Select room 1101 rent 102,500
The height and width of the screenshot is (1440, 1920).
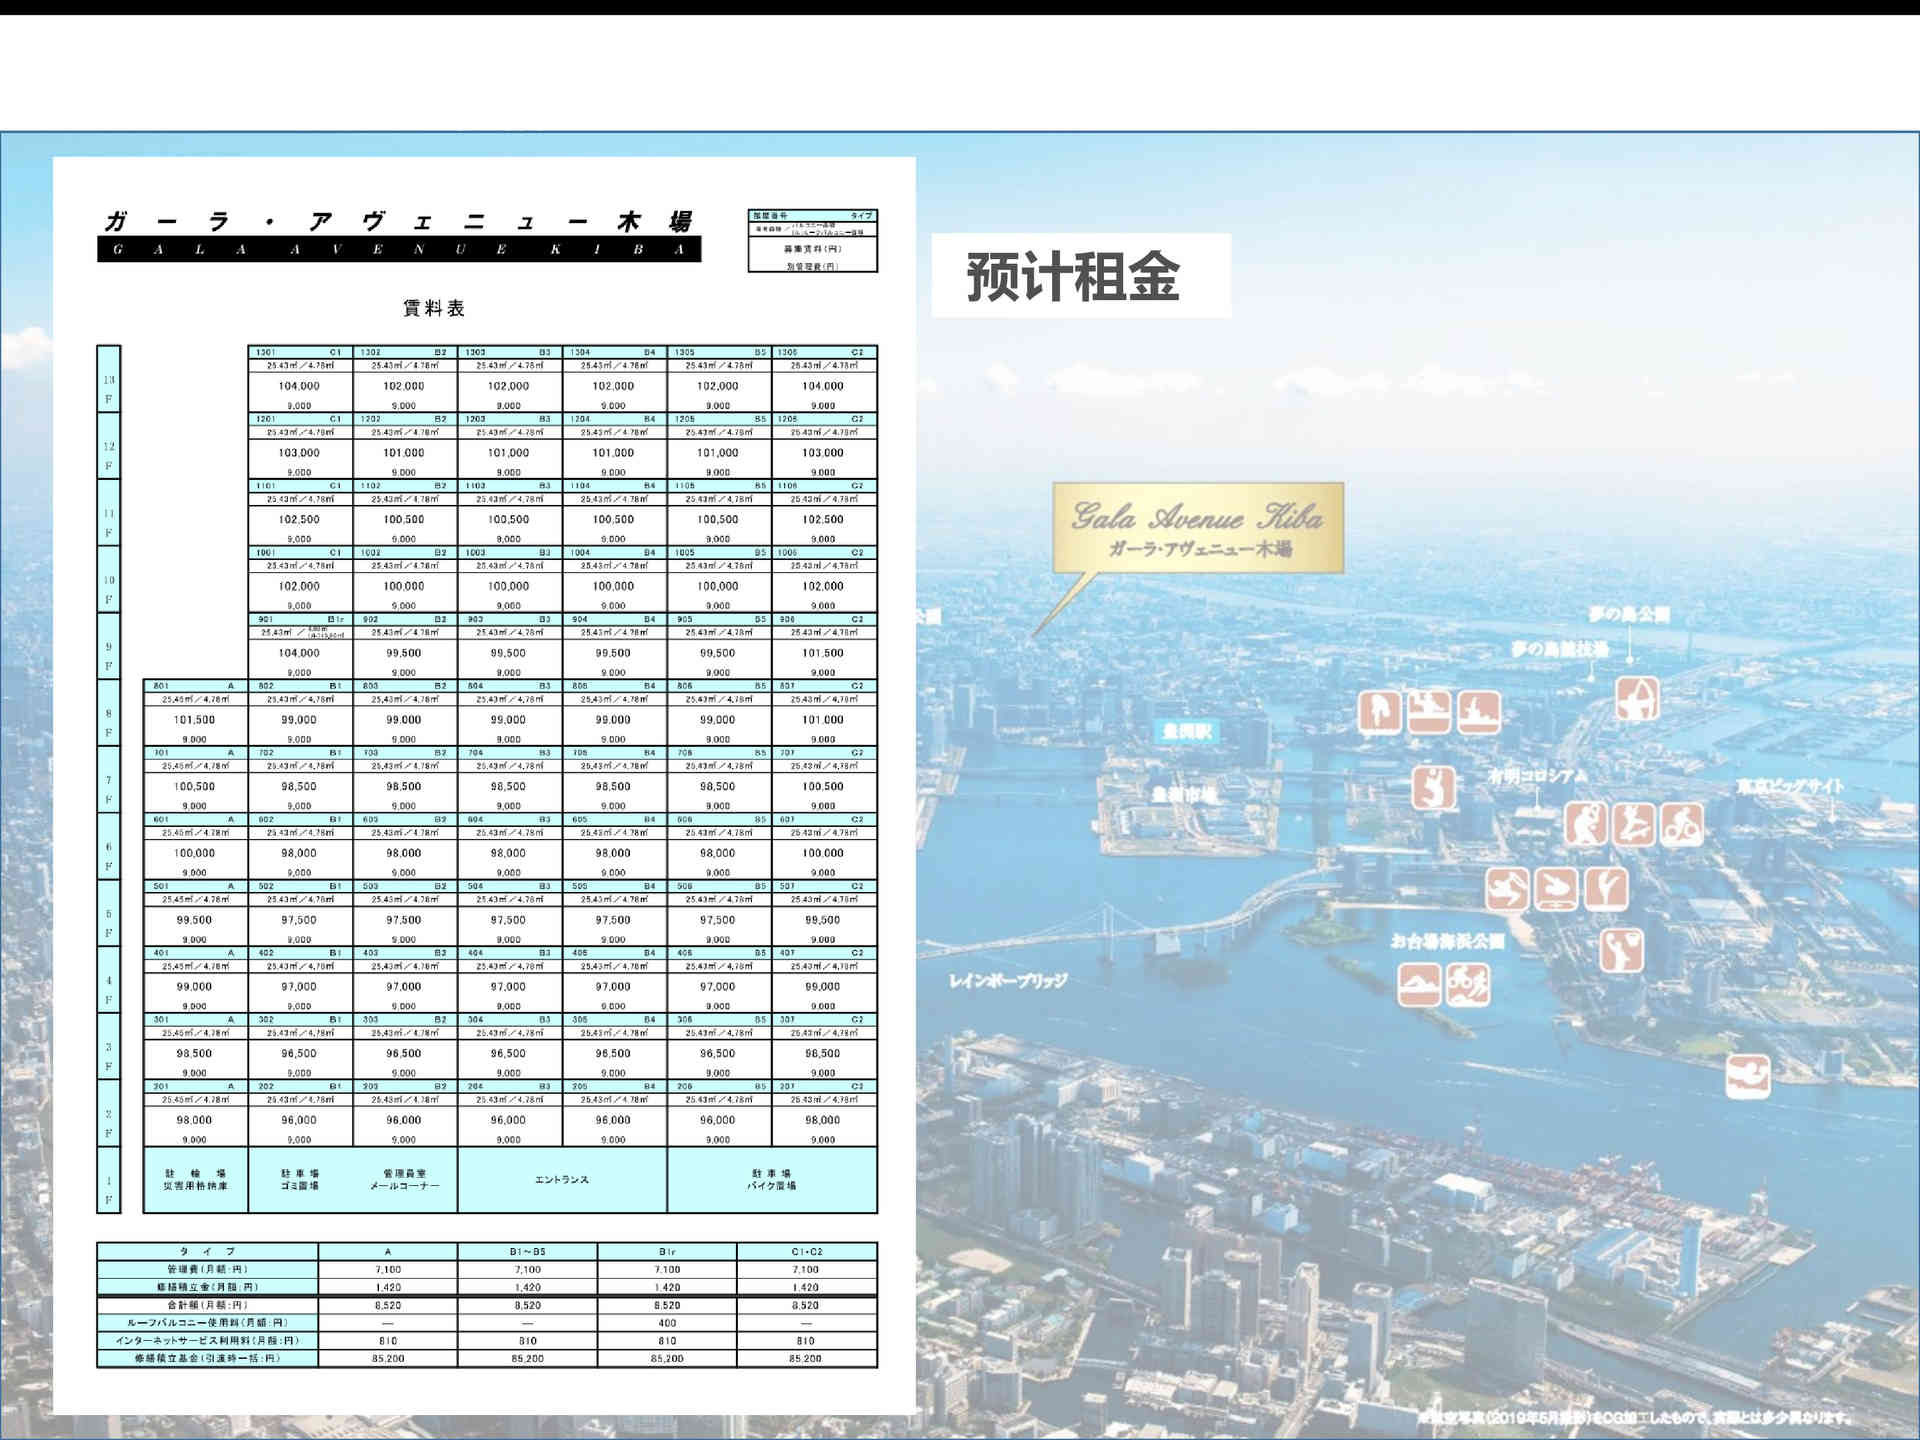[x=299, y=520]
